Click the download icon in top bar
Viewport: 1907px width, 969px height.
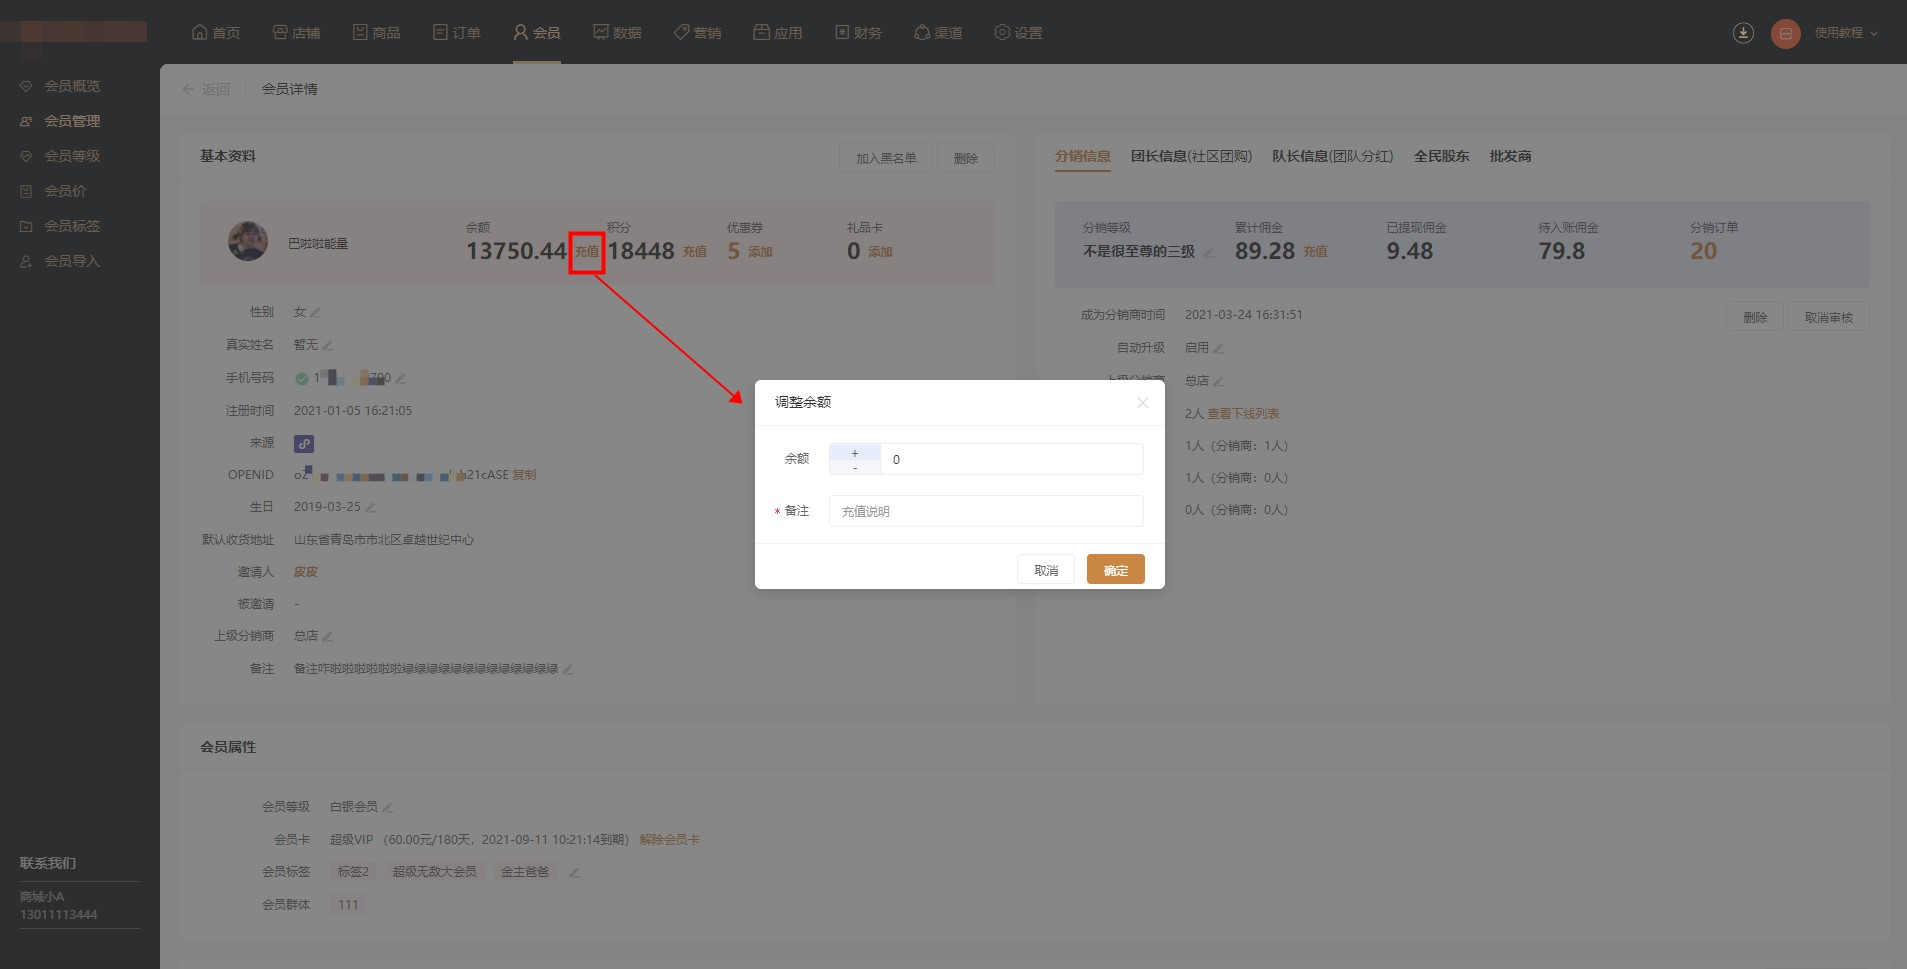click(x=1743, y=33)
